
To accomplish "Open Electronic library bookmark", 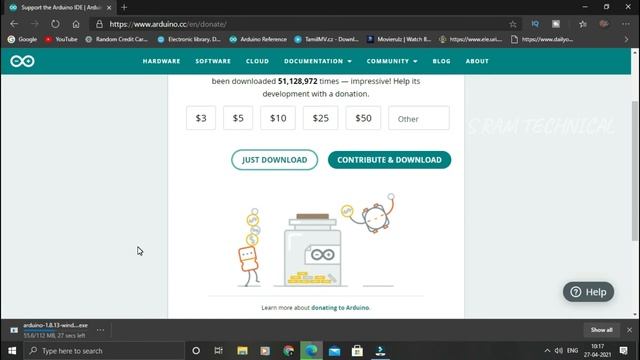I will (x=189, y=39).
